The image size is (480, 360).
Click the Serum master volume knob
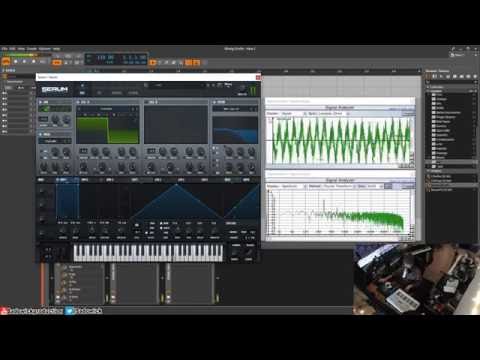tap(243, 88)
